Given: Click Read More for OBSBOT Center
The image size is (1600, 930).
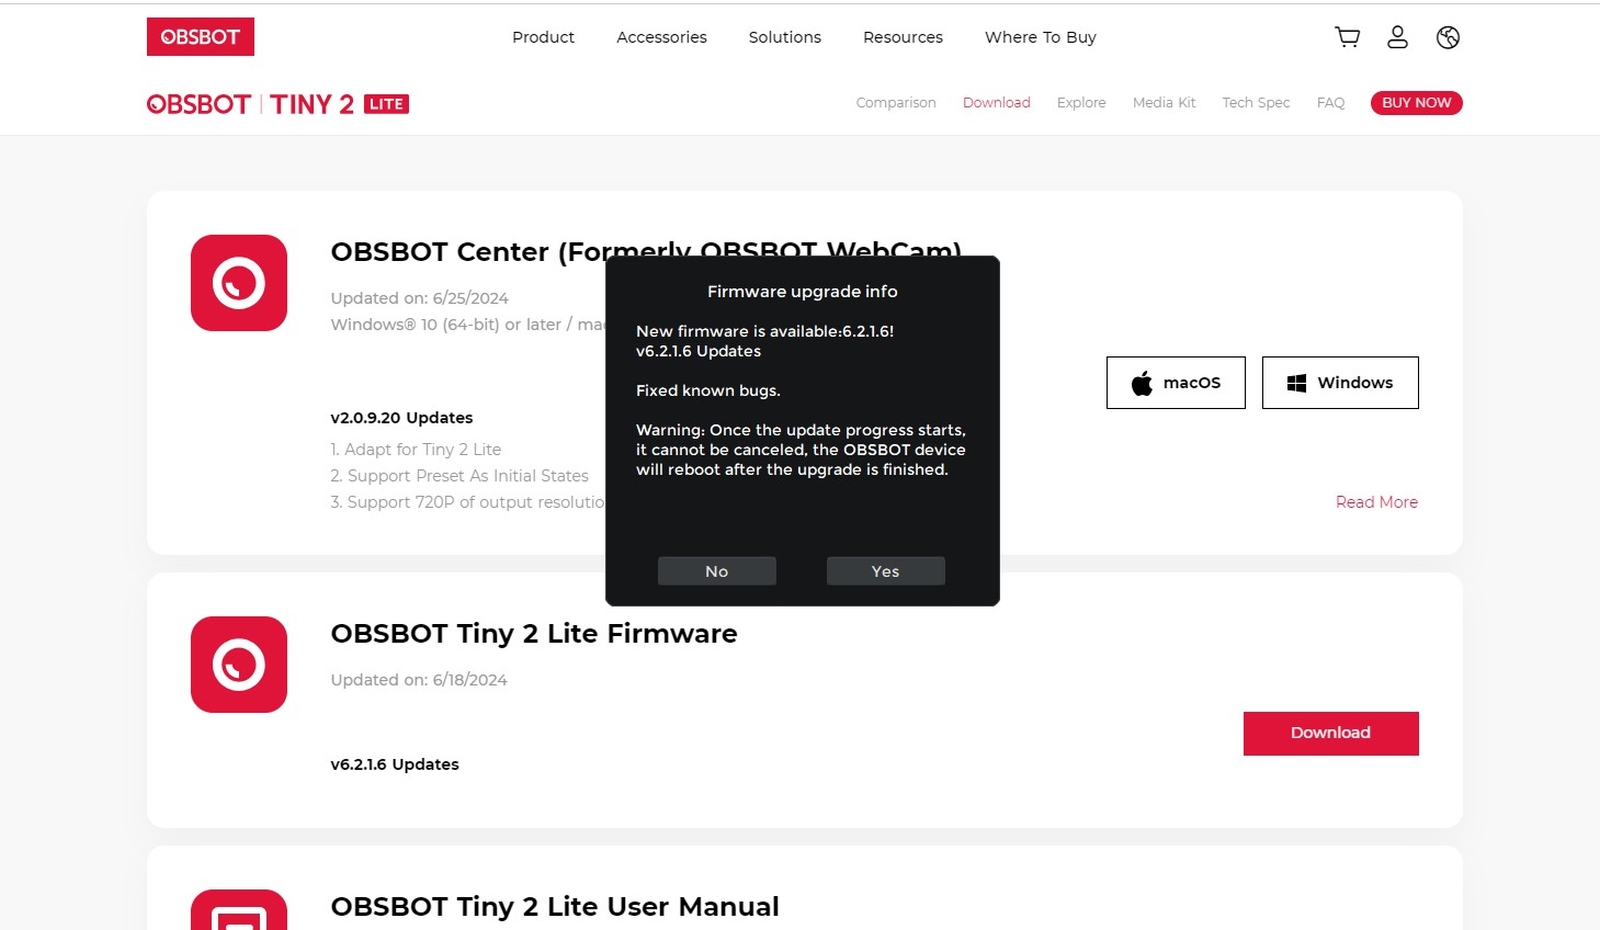Looking at the screenshot, I should (x=1376, y=502).
